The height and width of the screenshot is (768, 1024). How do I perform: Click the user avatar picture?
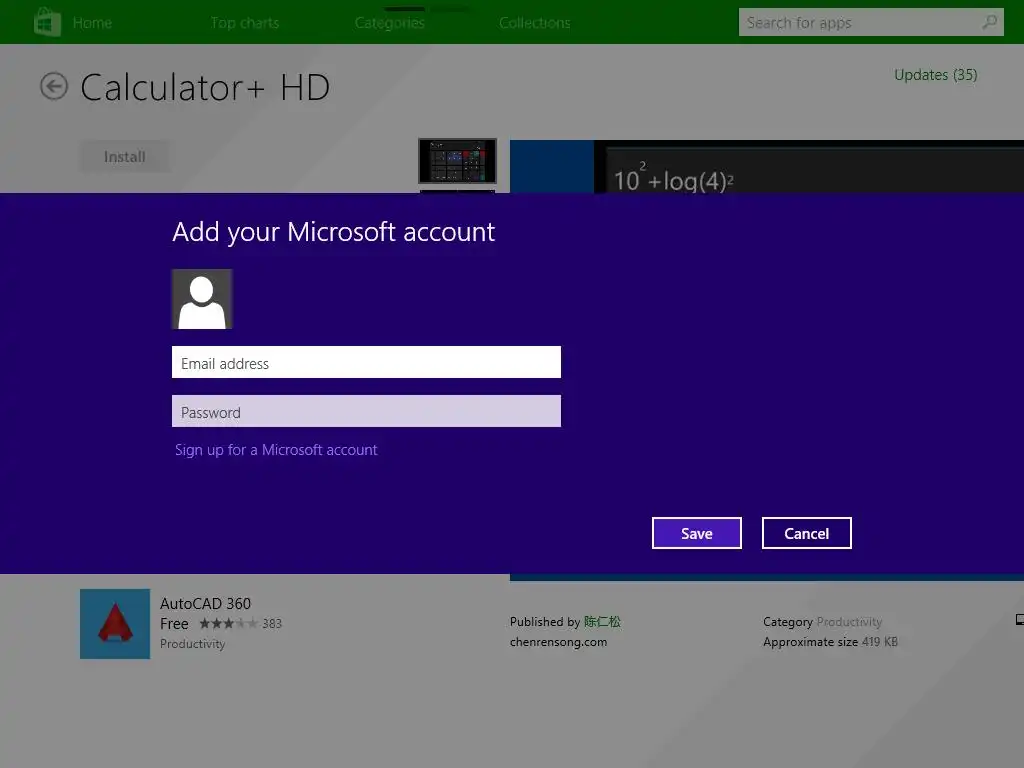202,299
